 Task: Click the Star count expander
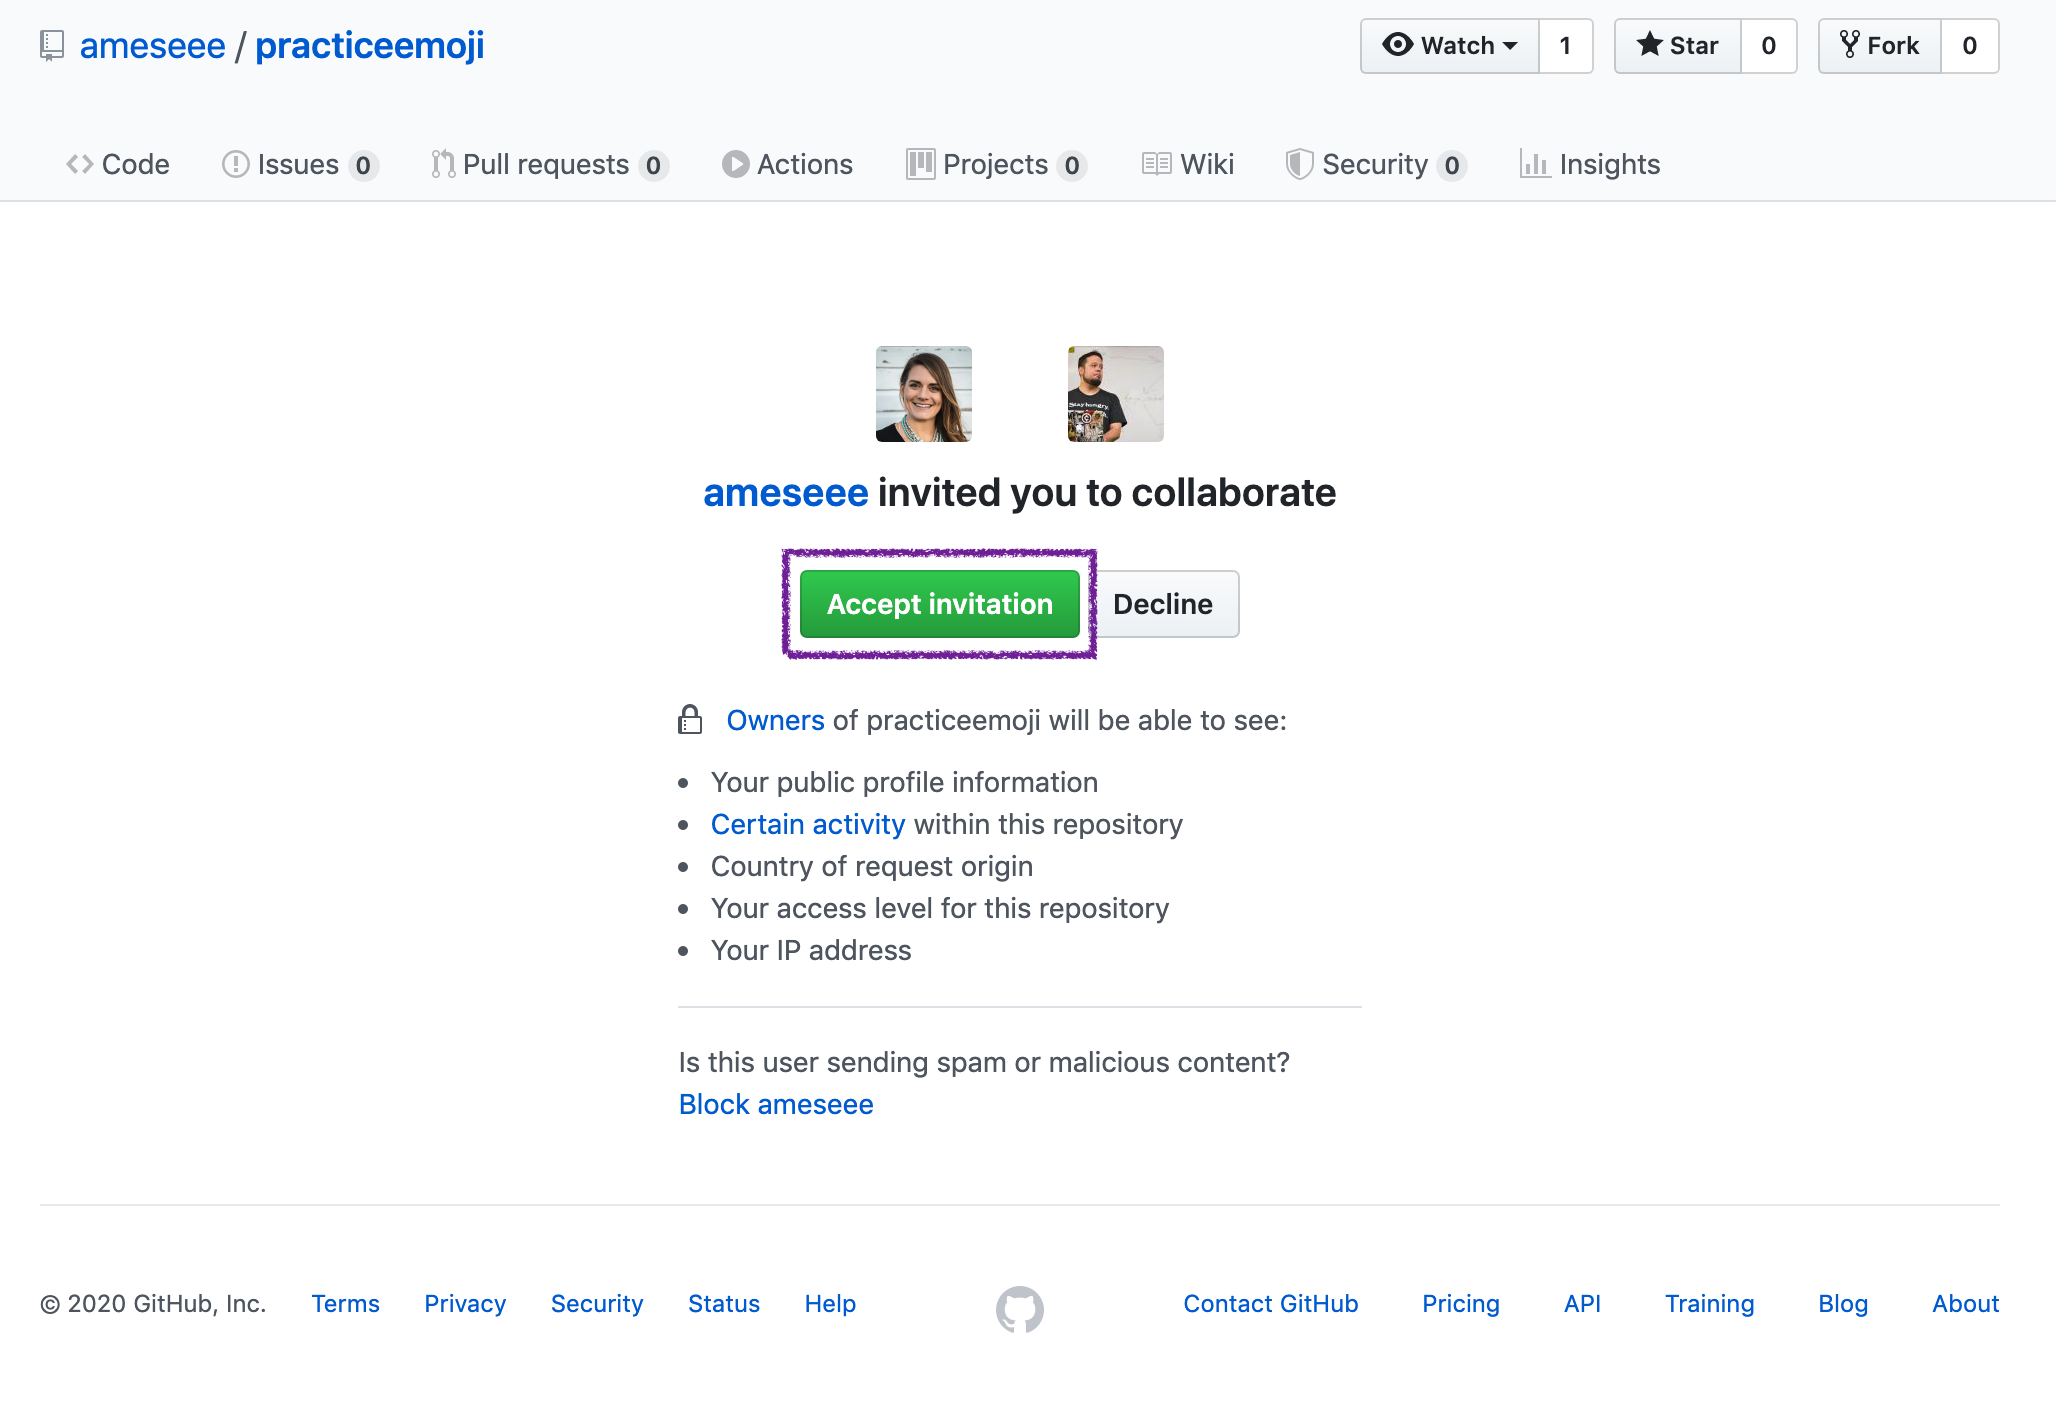pos(1765,45)
